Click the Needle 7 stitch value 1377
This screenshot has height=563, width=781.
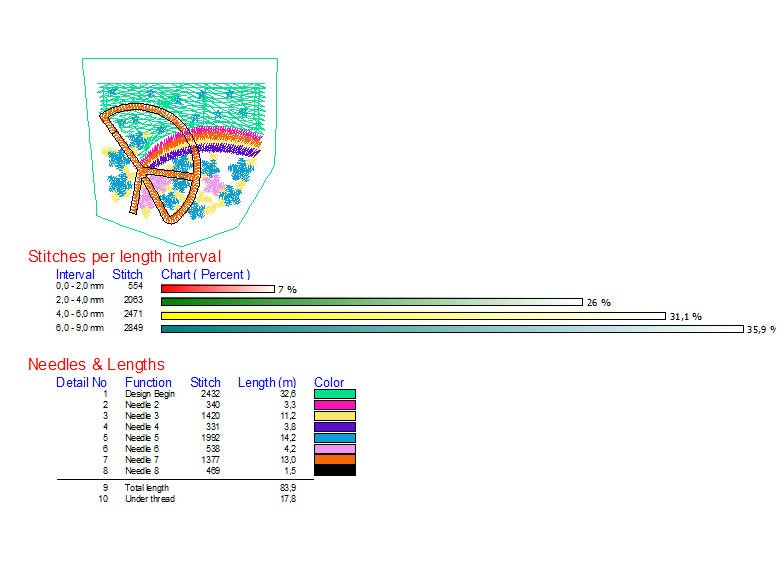[x=211, y=460]
